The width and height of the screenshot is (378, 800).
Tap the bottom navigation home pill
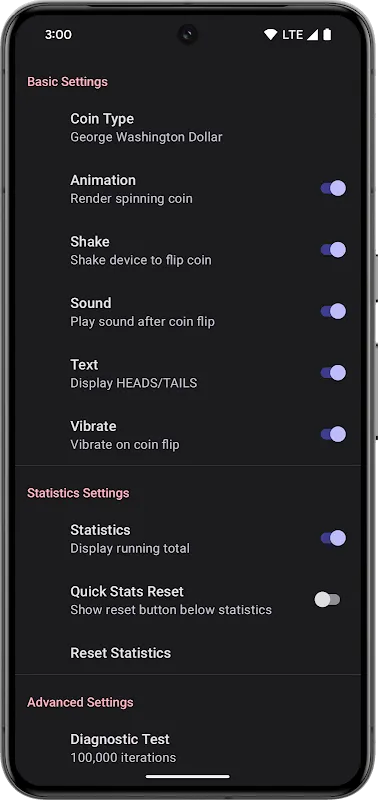[188, 777]
